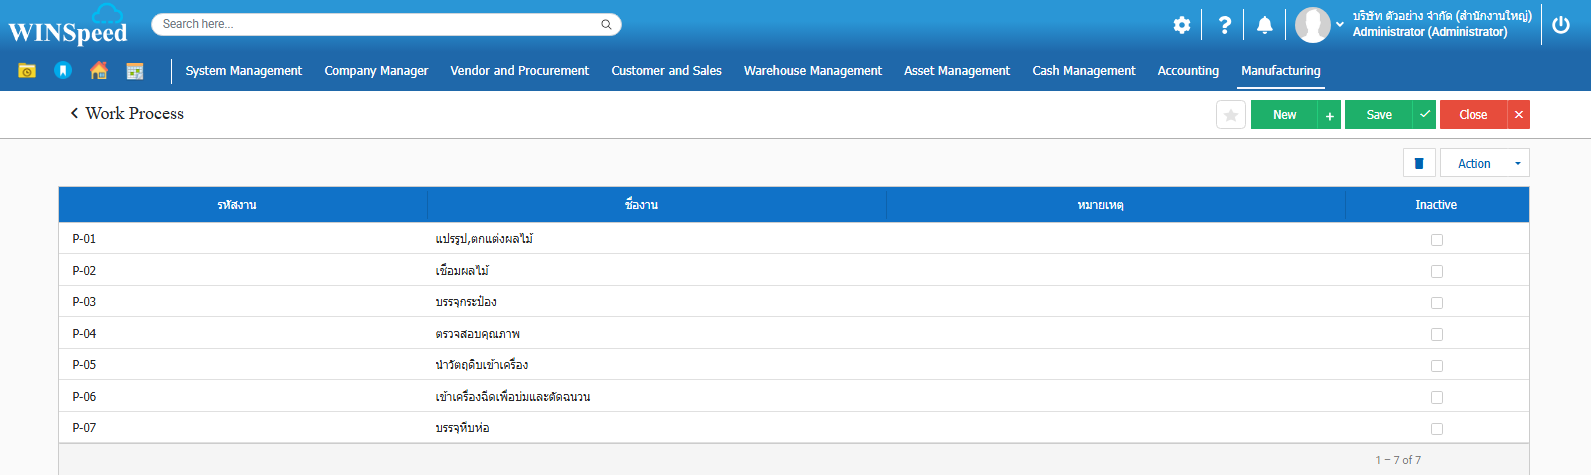Viewport: 1591px width, 475px height.
Task: Open Warehouse Management menu
Action: 812,71
